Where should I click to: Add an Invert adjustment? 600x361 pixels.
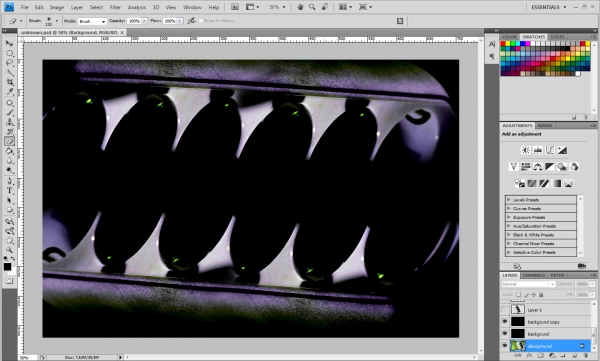coord(520,183)
